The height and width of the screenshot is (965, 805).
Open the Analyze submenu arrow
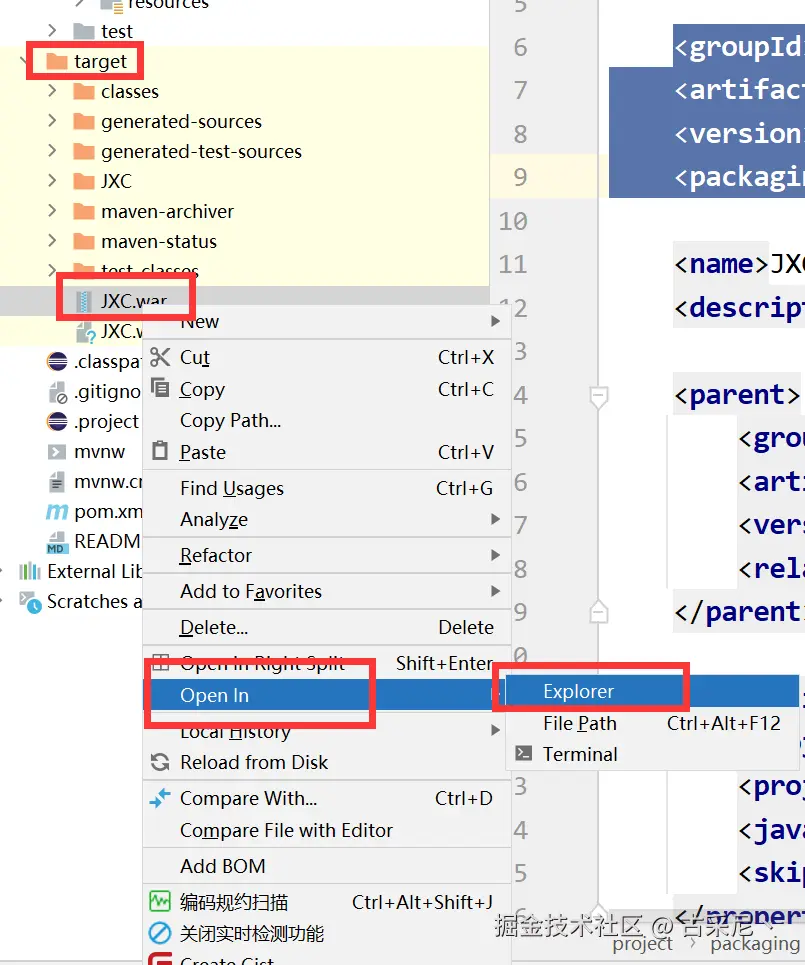coord(495,519)
